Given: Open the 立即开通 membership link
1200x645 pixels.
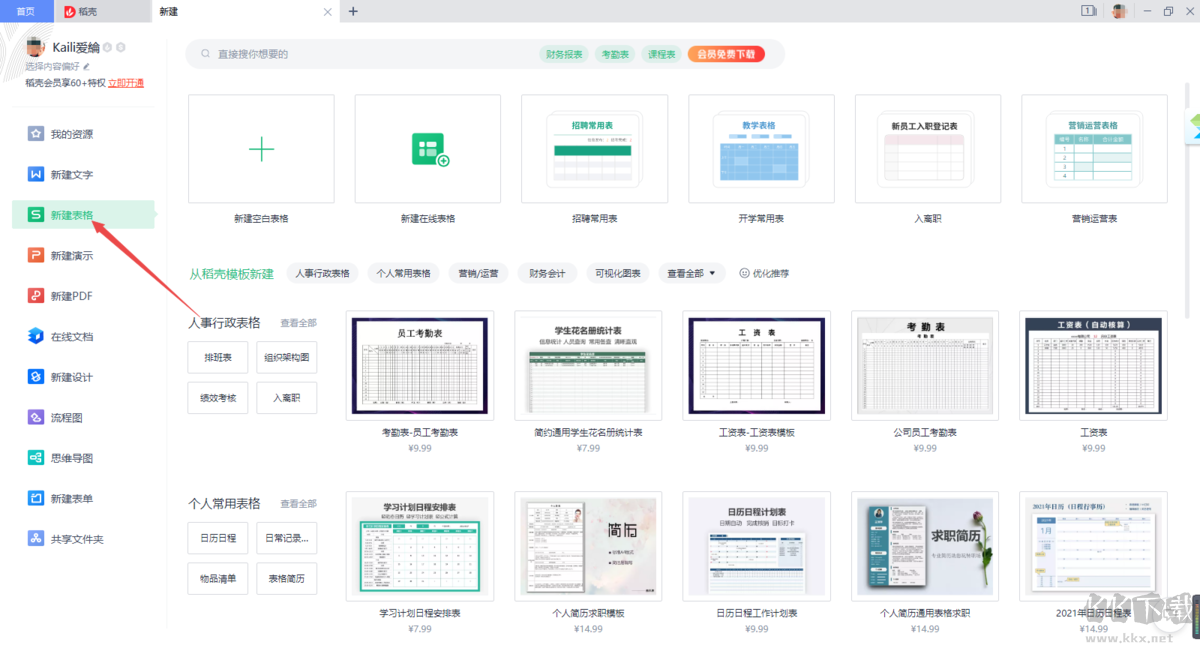Looking at the screenshot, I should [126, 82].
